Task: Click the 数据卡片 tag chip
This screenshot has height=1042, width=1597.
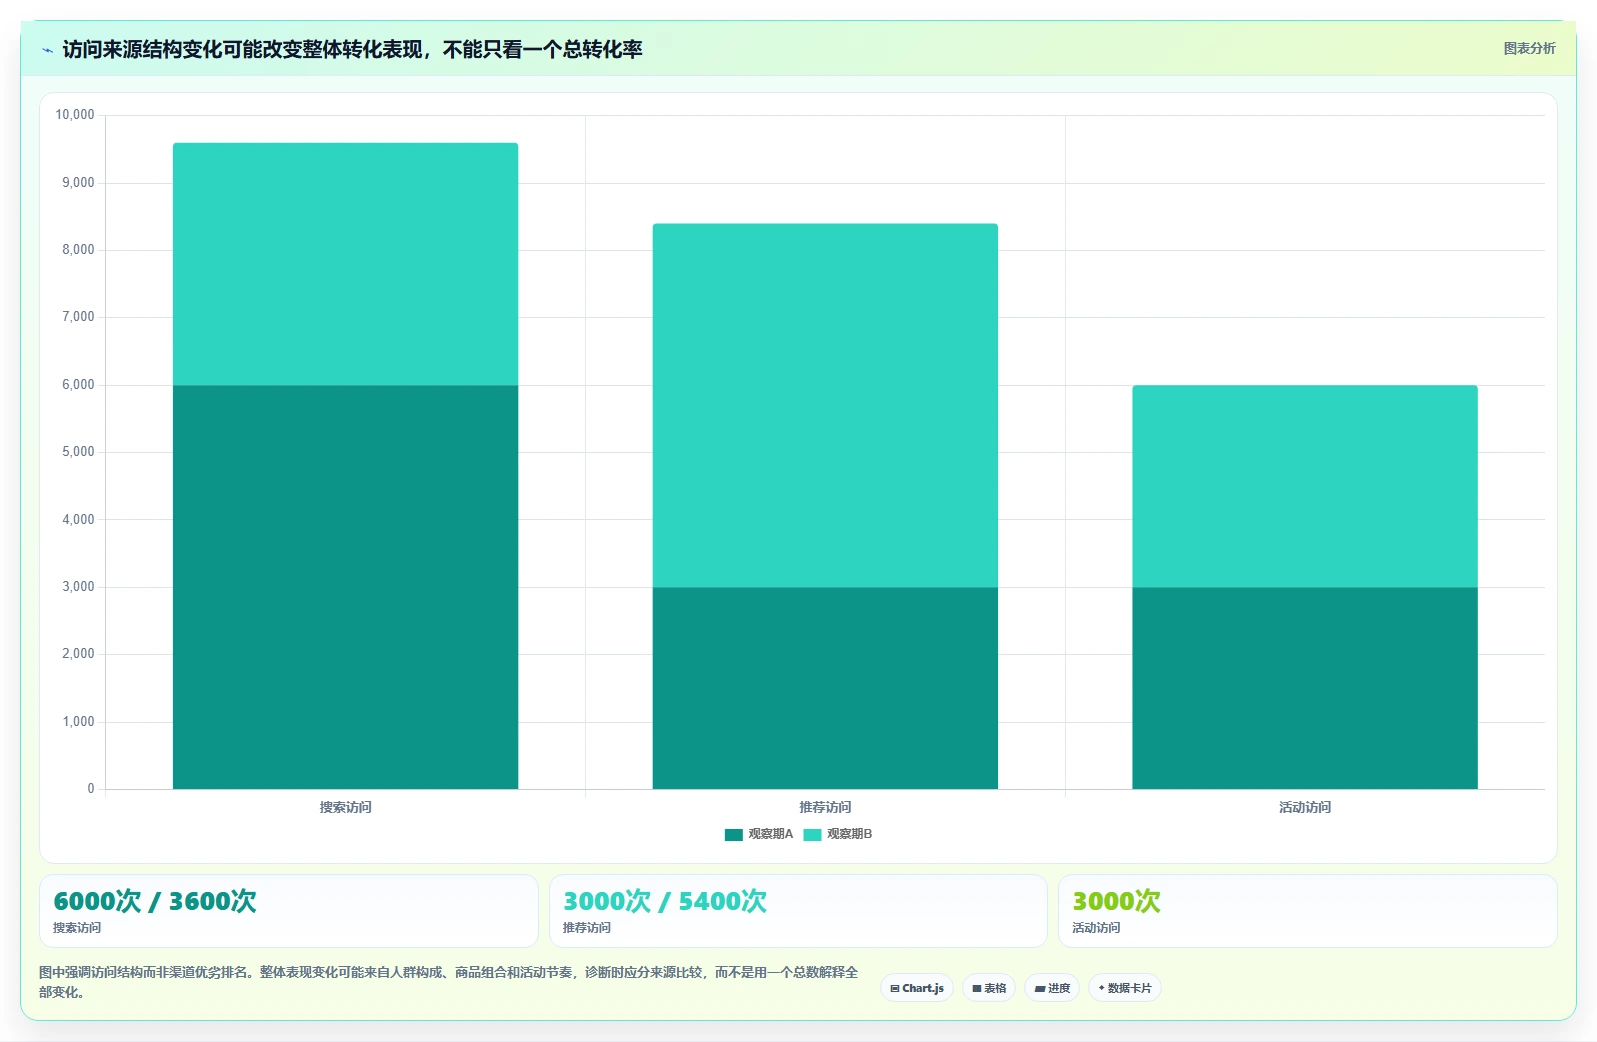Action: [x=1125, y=988]
